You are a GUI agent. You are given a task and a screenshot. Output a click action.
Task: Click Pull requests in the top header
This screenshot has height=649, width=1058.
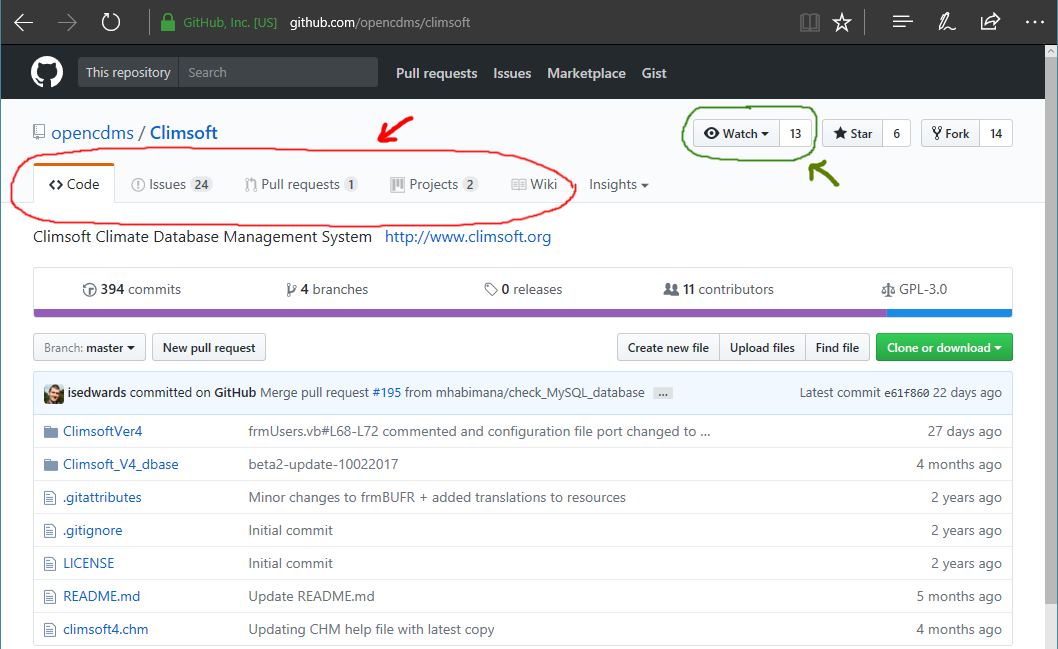coord(437,73)
